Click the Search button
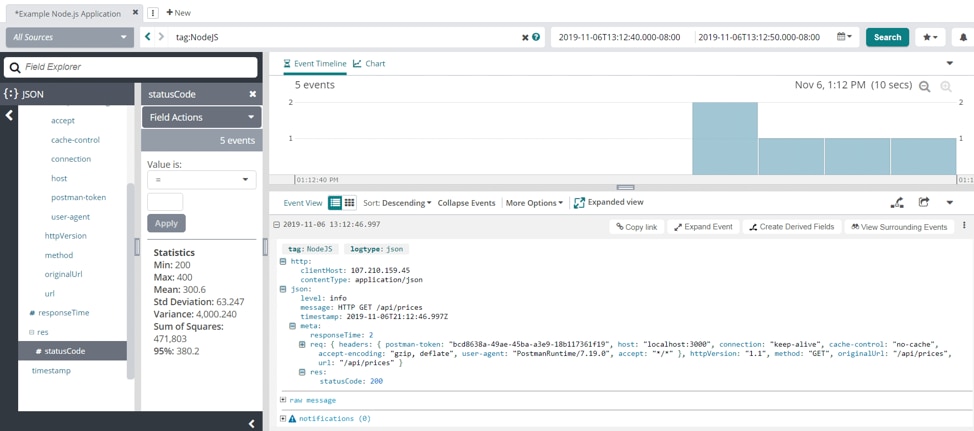Image resolution: width=974 pixels, height=431 pixels. point(887,37)
